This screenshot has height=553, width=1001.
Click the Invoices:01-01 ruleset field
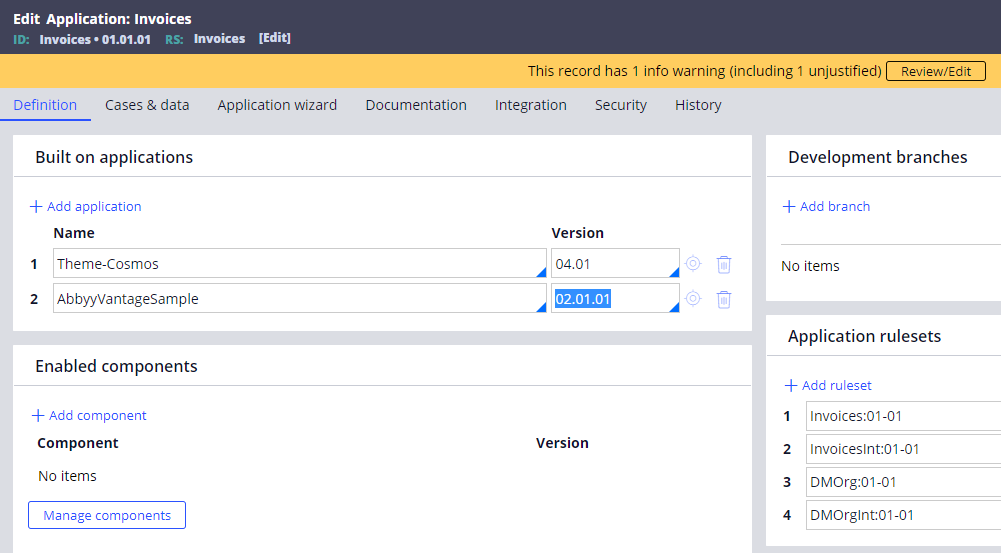point(903,416)
